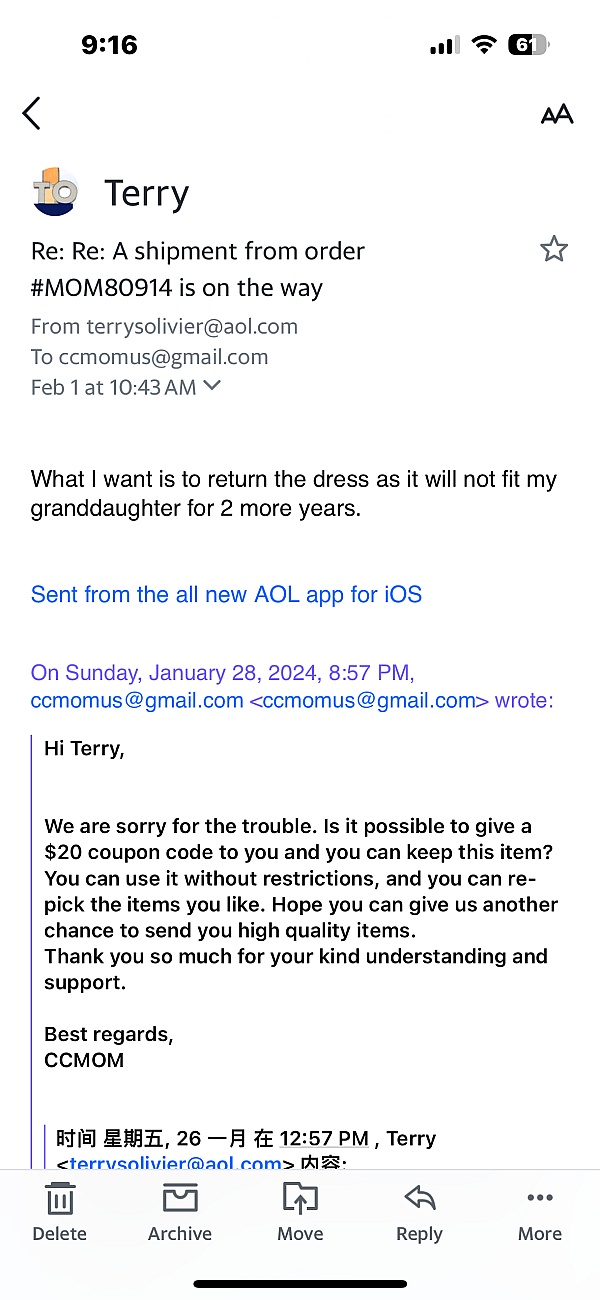Tap the From address terrysolivier@aol.com
The image size is (600, 1300).
point(192,326)
